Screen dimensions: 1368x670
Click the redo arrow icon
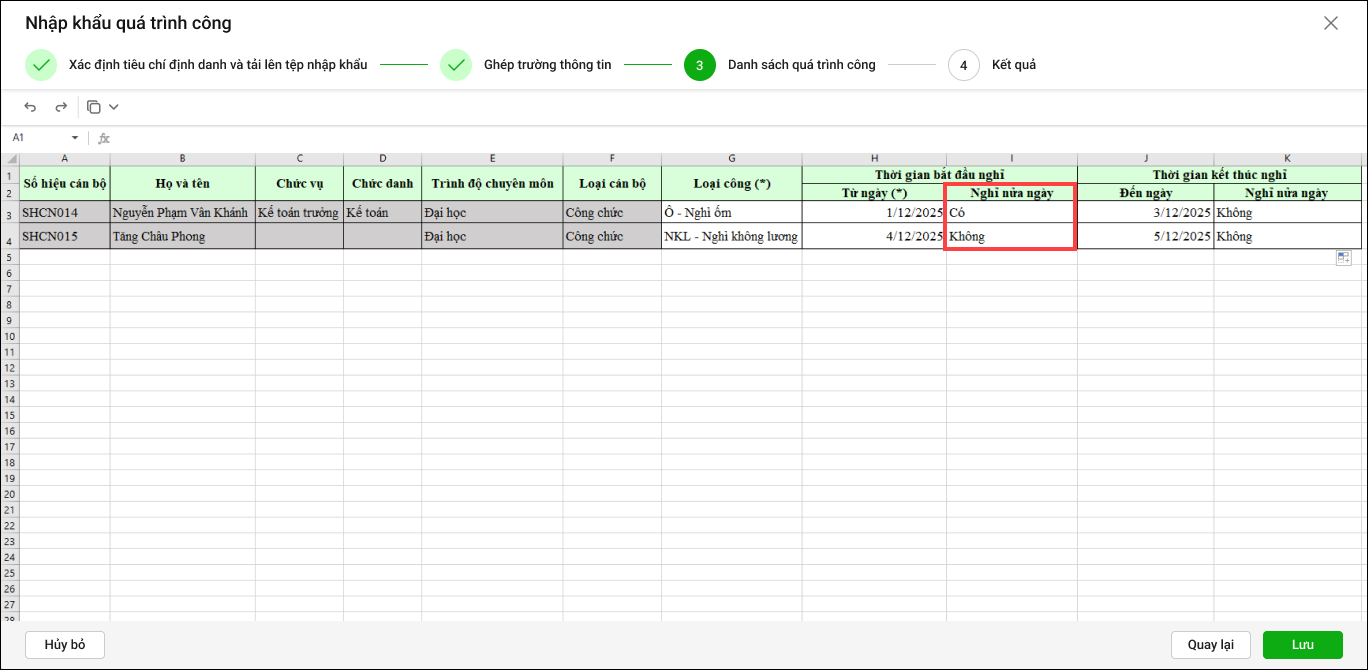point(61,107)
